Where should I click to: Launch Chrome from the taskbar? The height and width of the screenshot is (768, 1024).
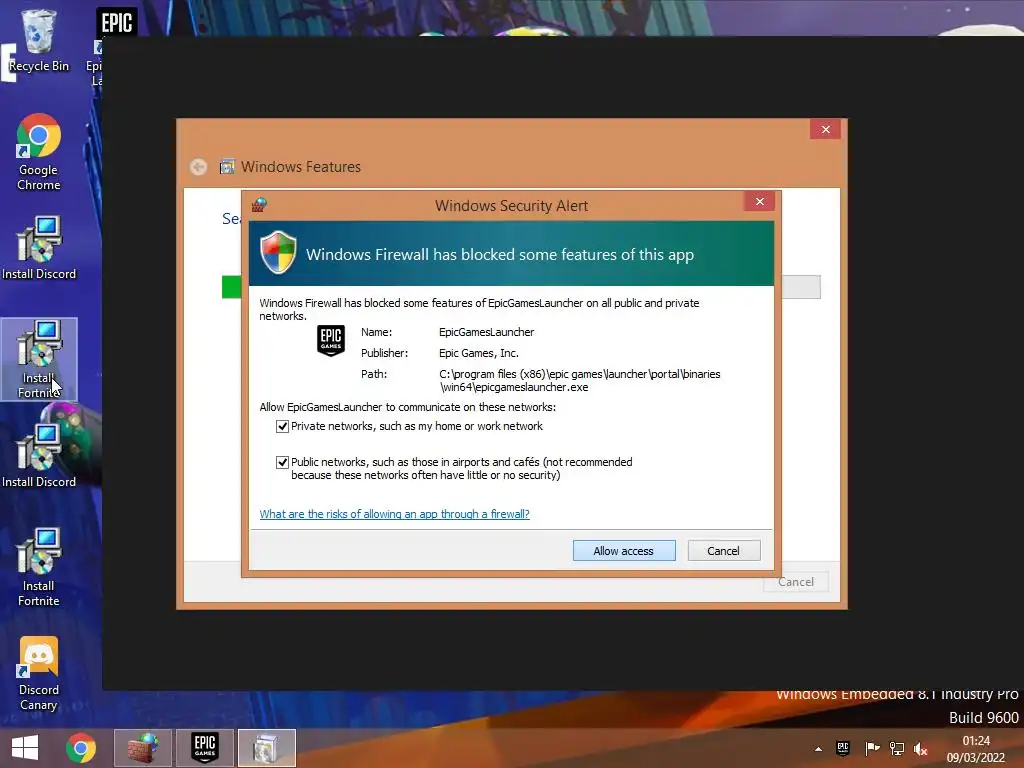coord(81,748)
